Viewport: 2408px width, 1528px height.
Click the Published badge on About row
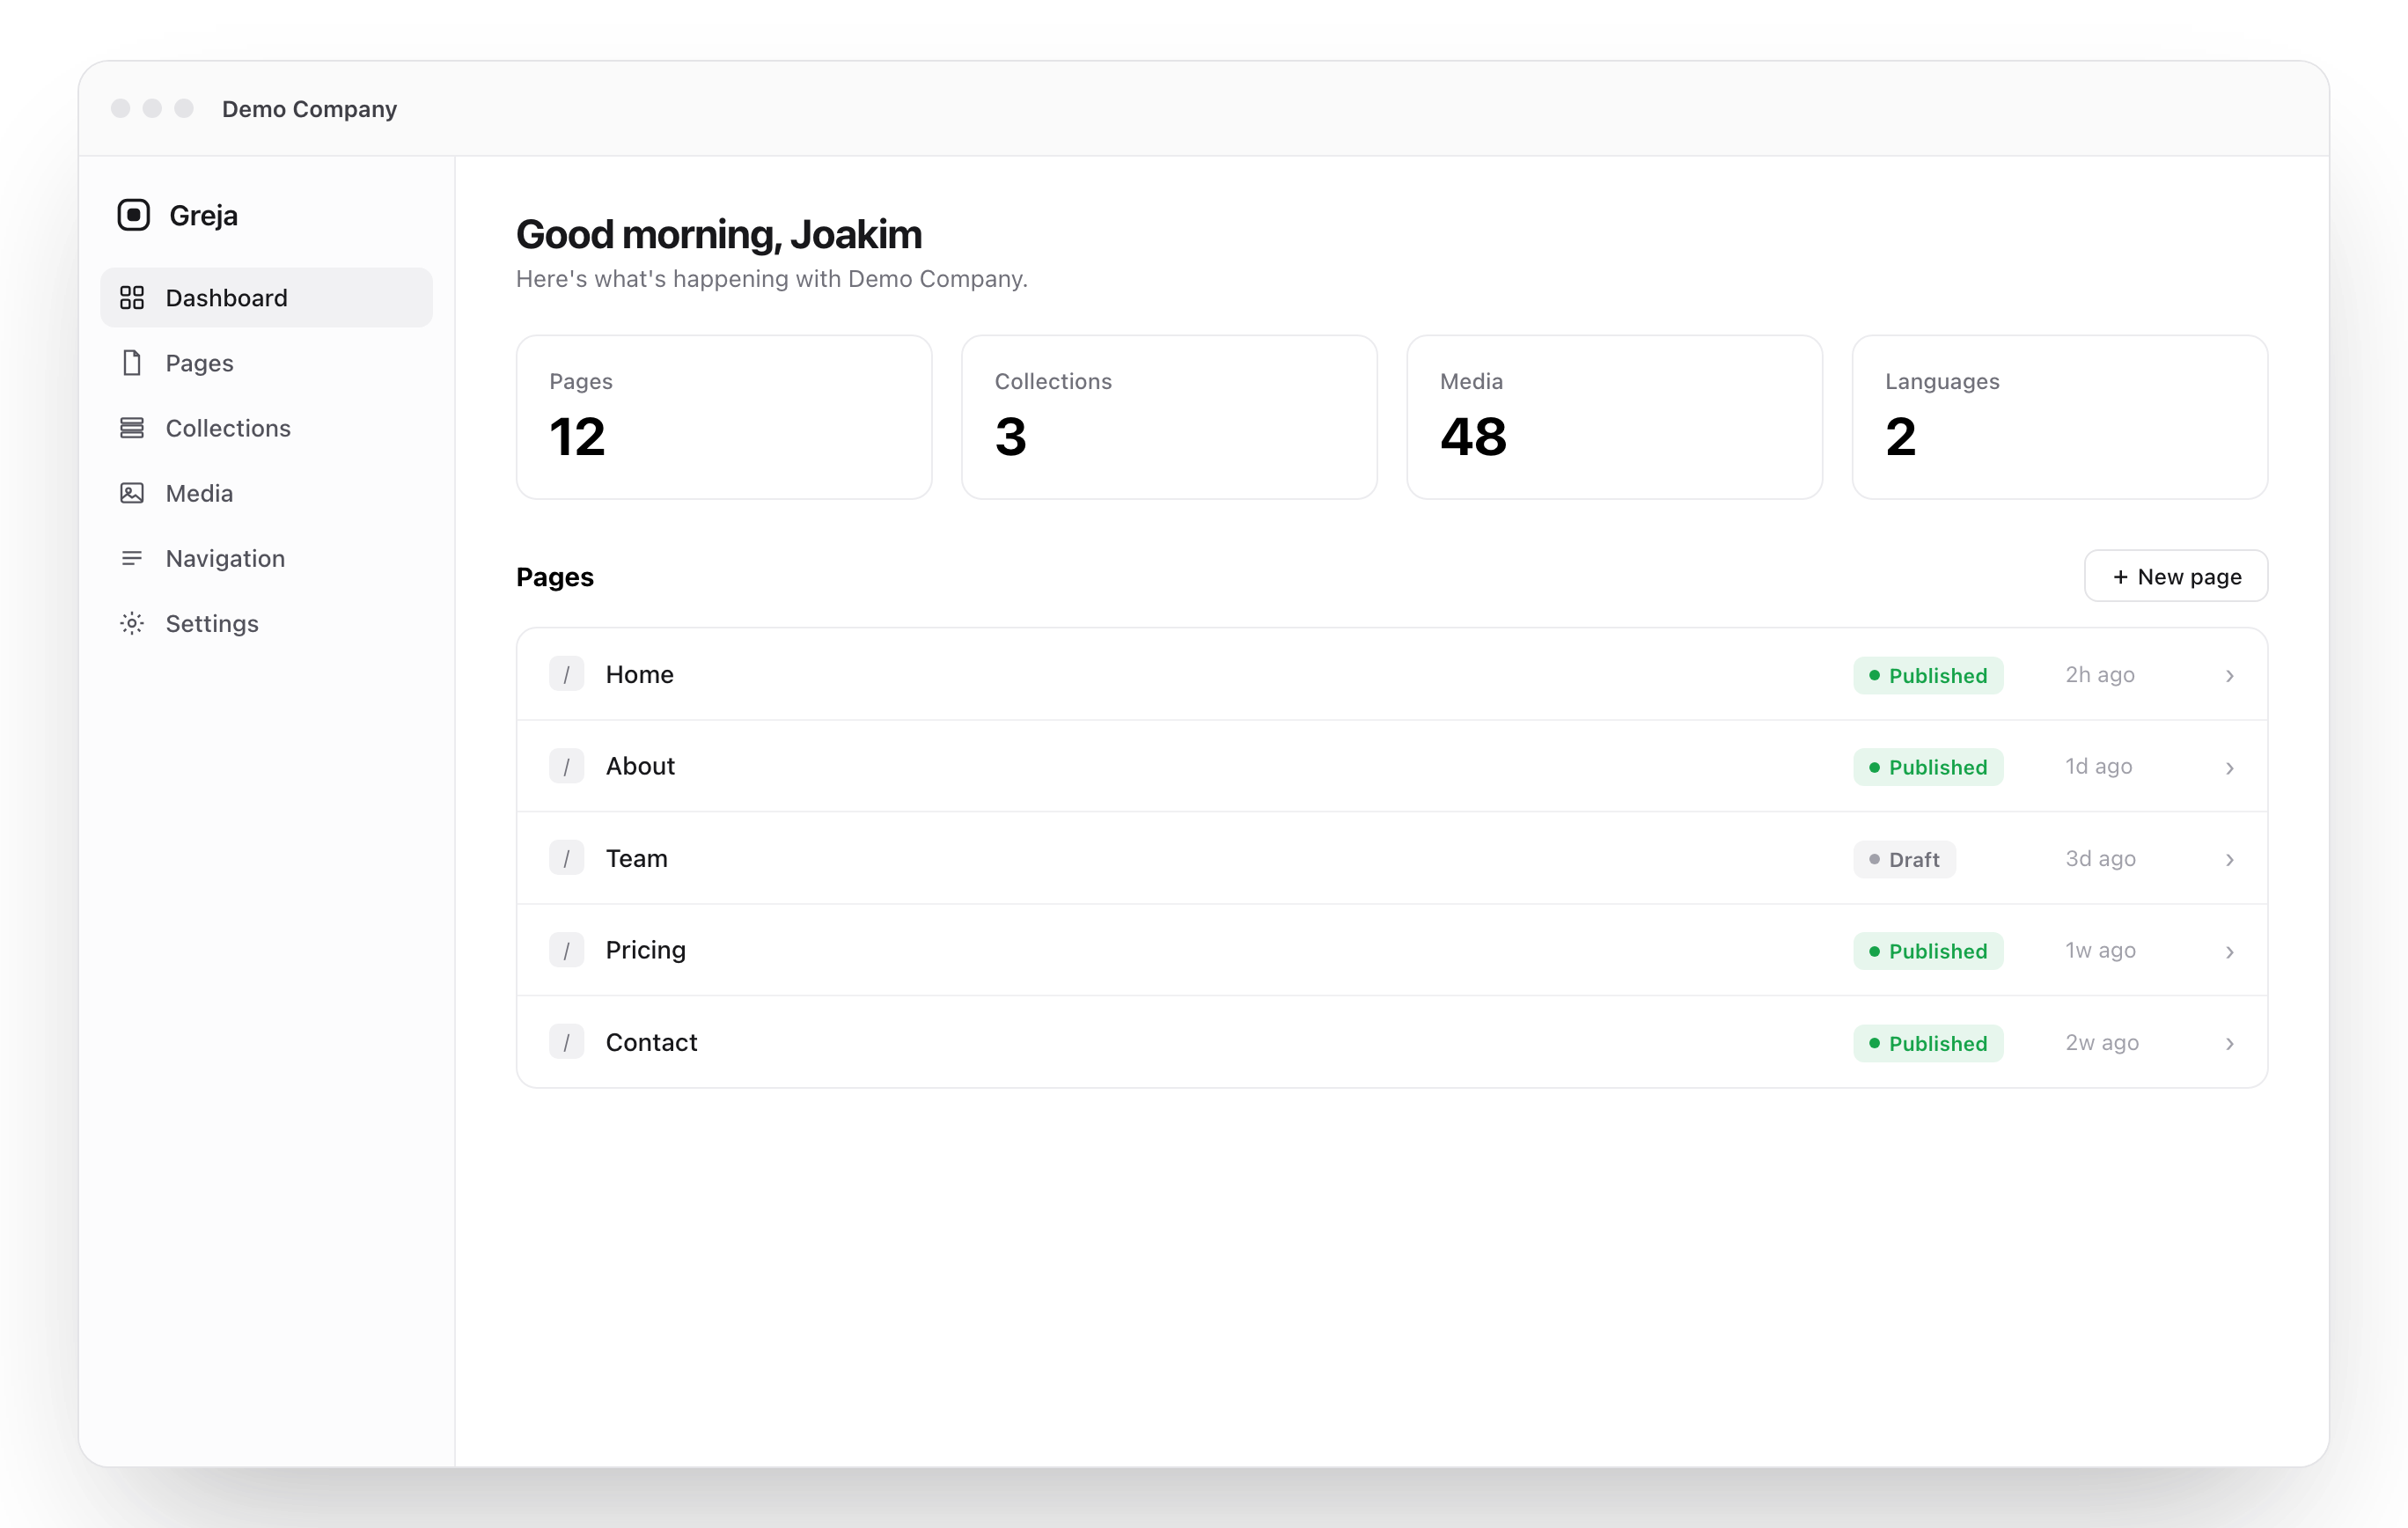1928,767
